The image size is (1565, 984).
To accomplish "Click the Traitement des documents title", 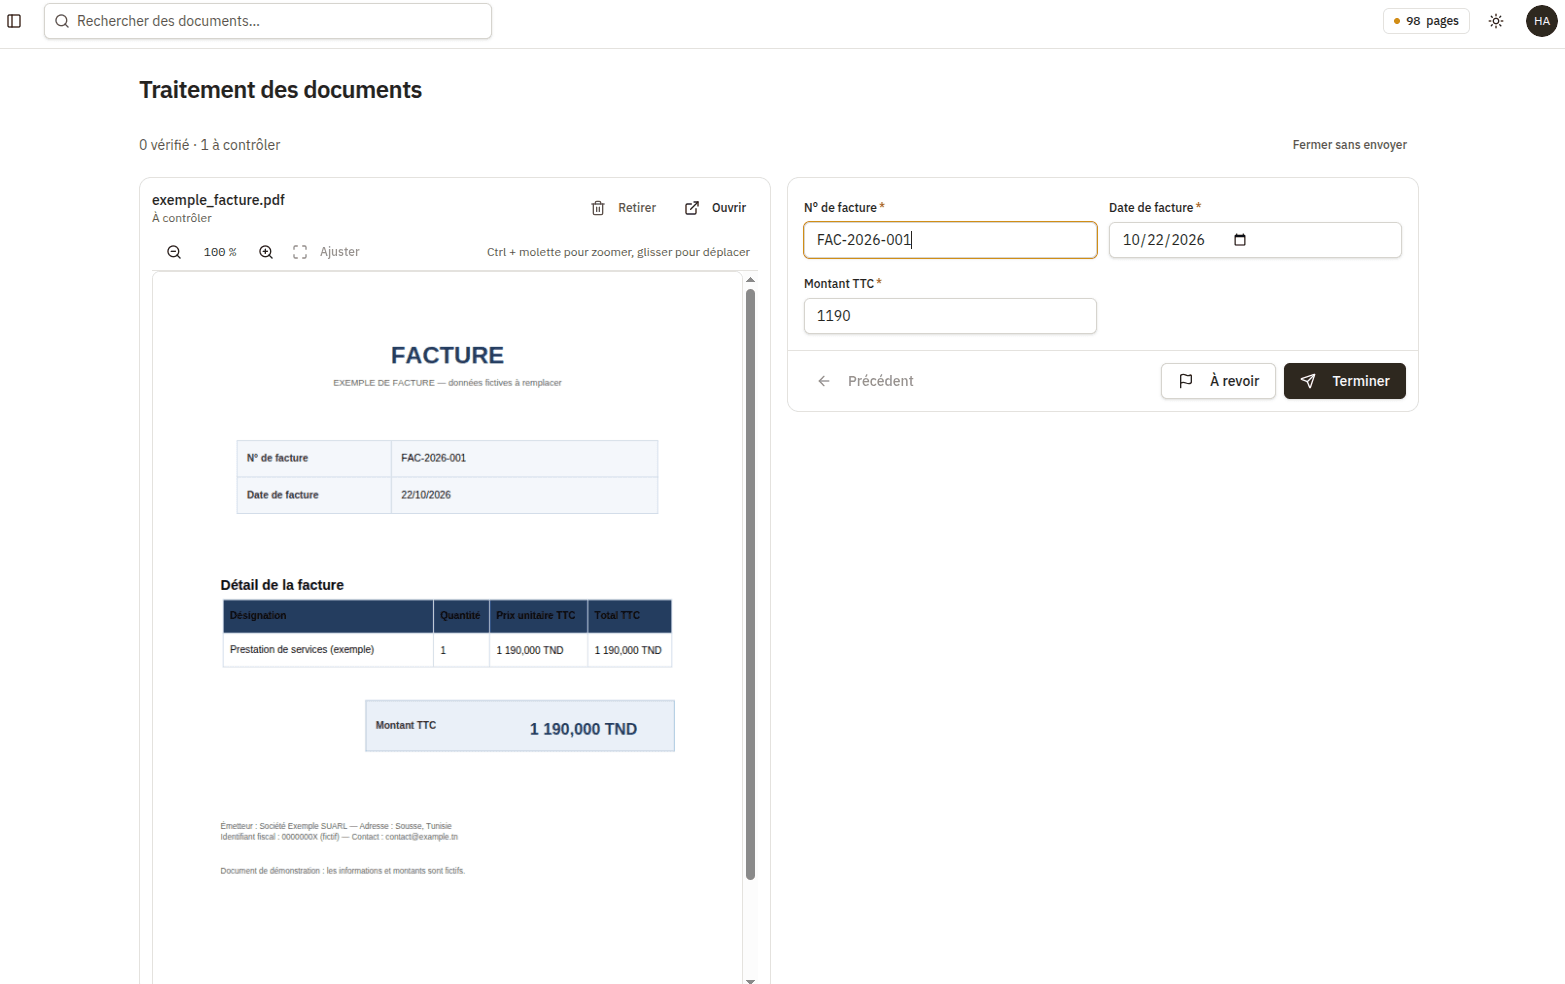I will 280,90.
